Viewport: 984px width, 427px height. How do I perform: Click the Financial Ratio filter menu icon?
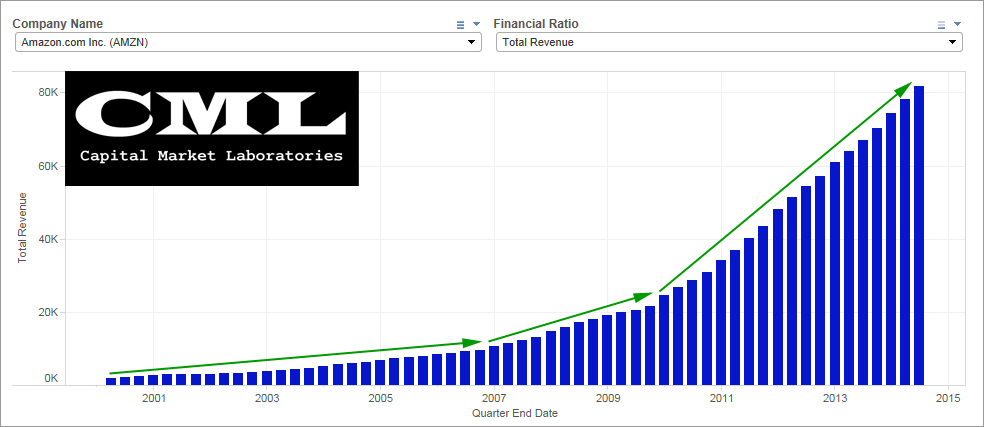tap(941, 24)
